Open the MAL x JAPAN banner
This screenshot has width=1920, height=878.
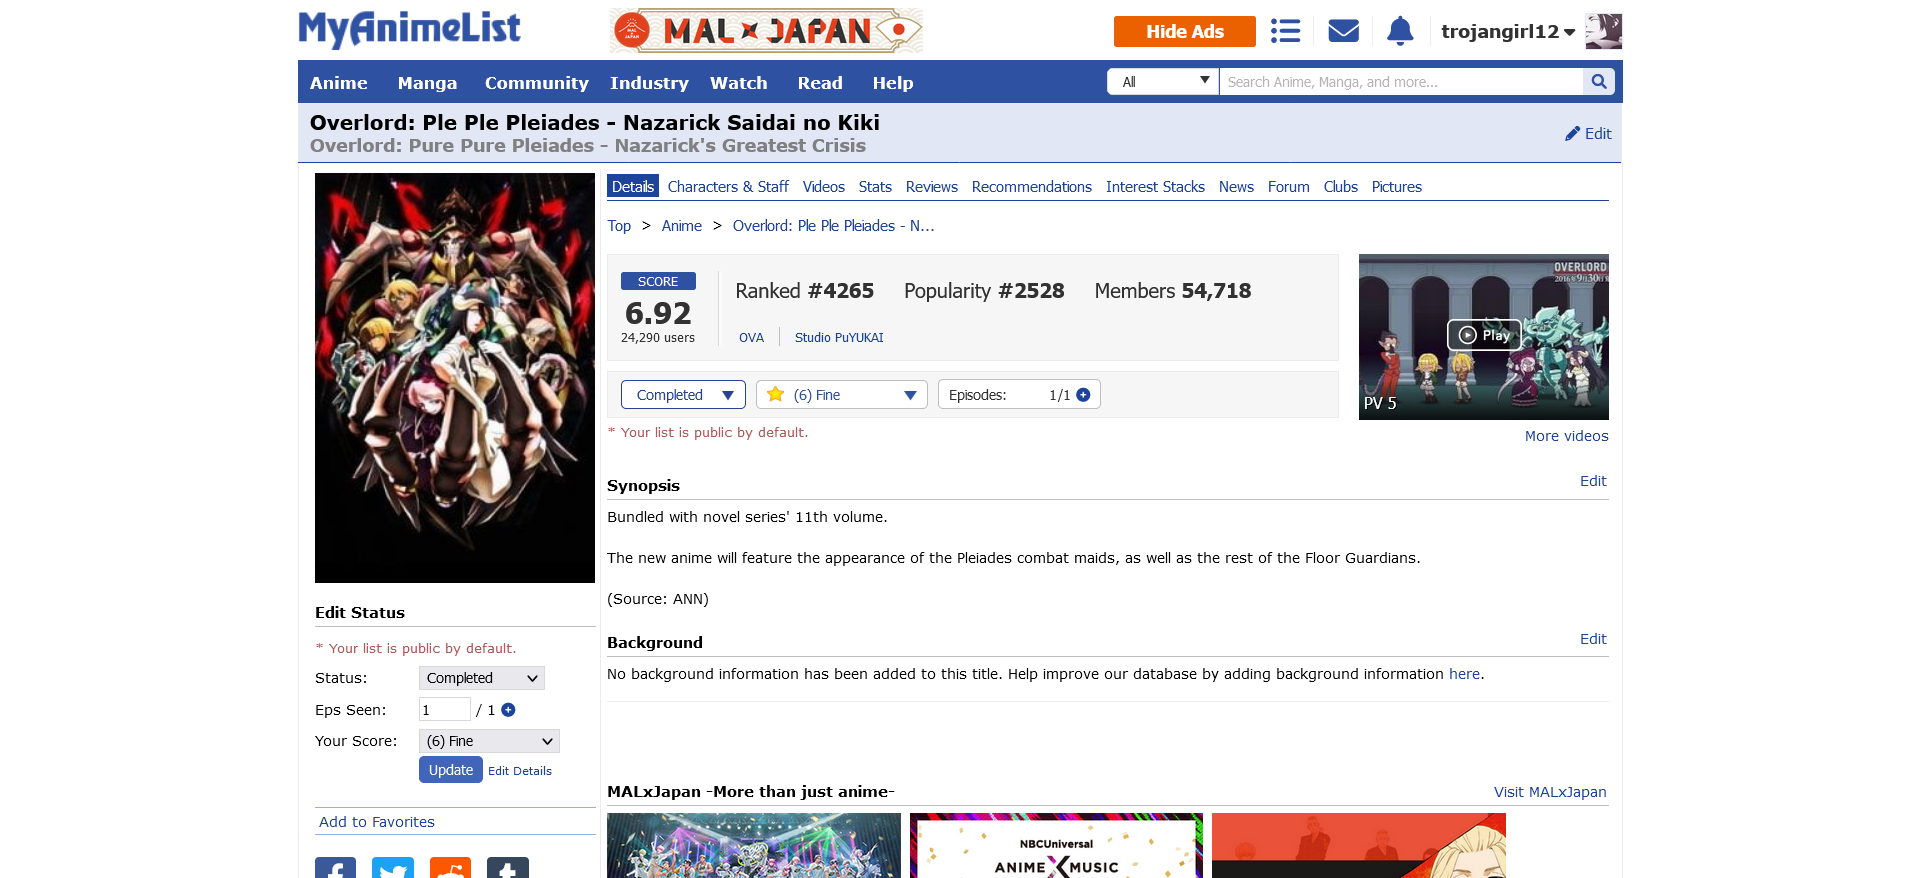coord(766,31)
